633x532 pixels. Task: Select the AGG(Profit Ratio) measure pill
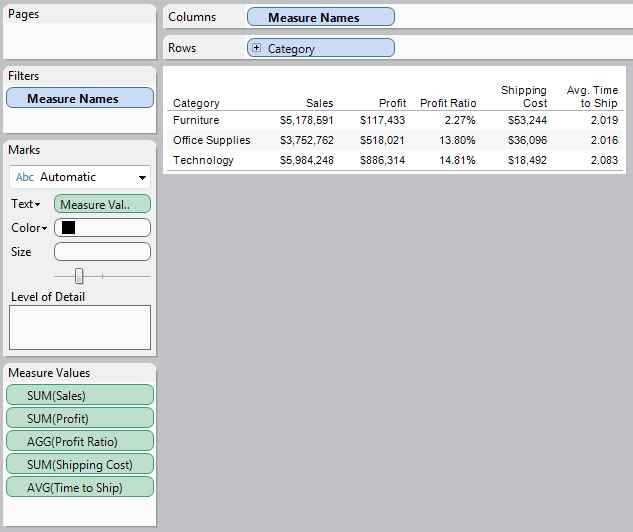tap(80, 441)
